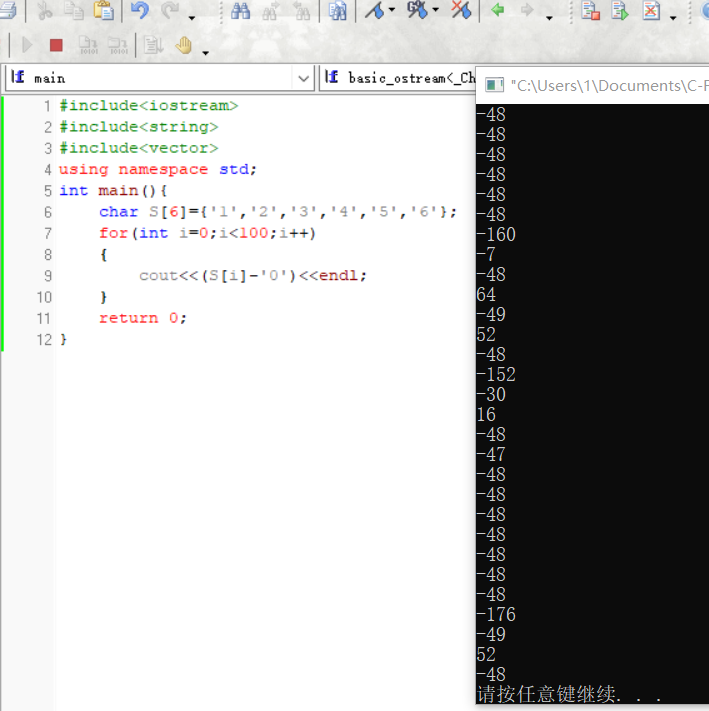Click the hand breakpoint icon
The width and height of the screenshot is (709, 711).
[x=184, y=45]
